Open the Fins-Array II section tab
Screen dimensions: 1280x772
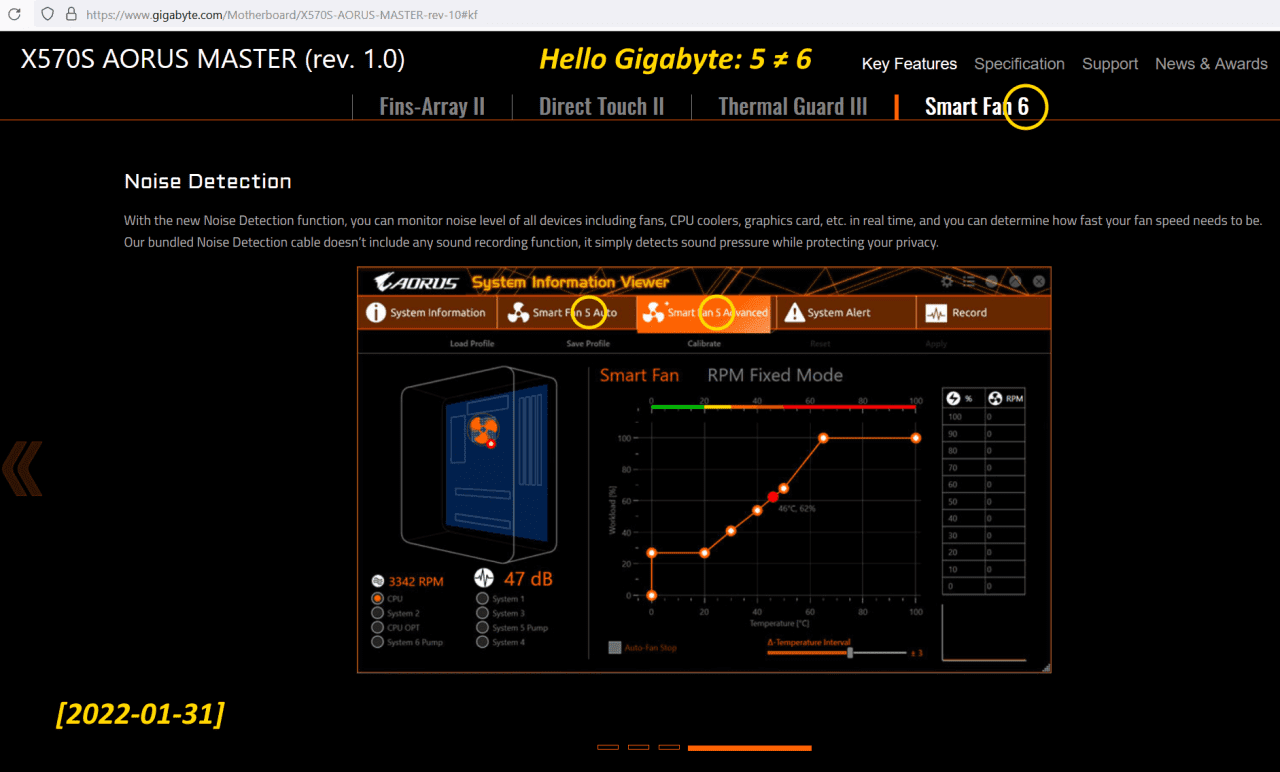tap(432, 106)
